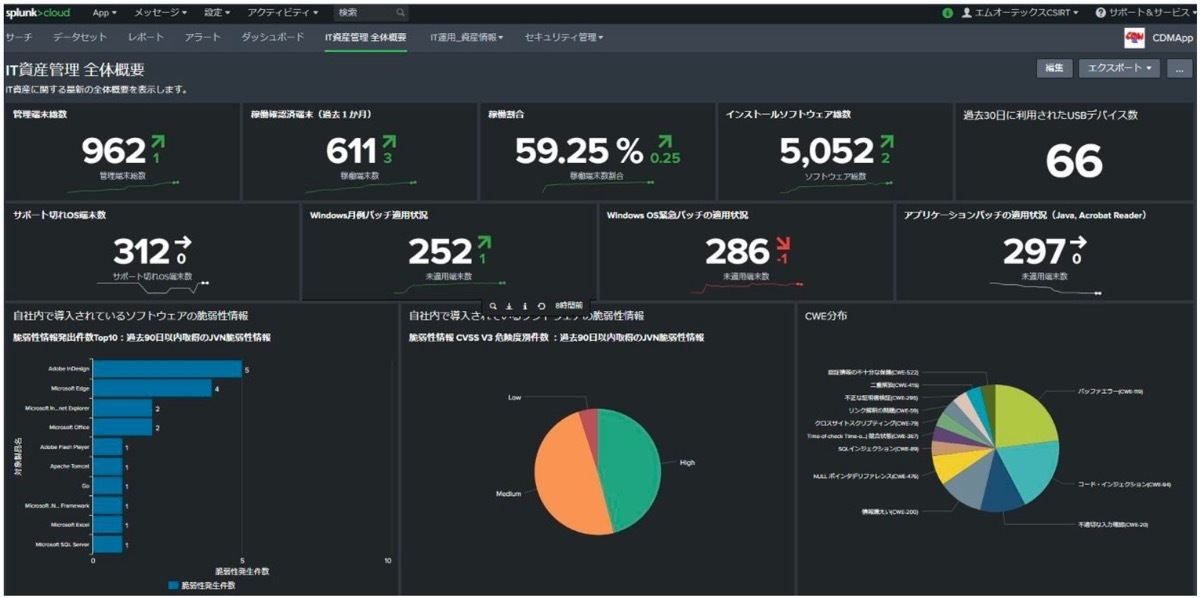The image size is (1200, 598).
Task: Open the ダッシュボード tab
Action: pyautogui.click(x=273, y=37)
